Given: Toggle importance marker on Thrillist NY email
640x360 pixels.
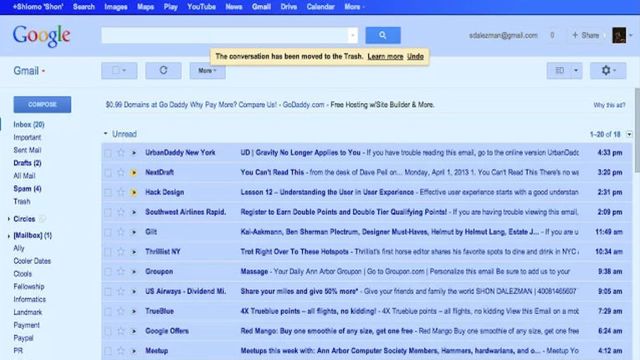Looking at the screenshot, I should 133,252.
